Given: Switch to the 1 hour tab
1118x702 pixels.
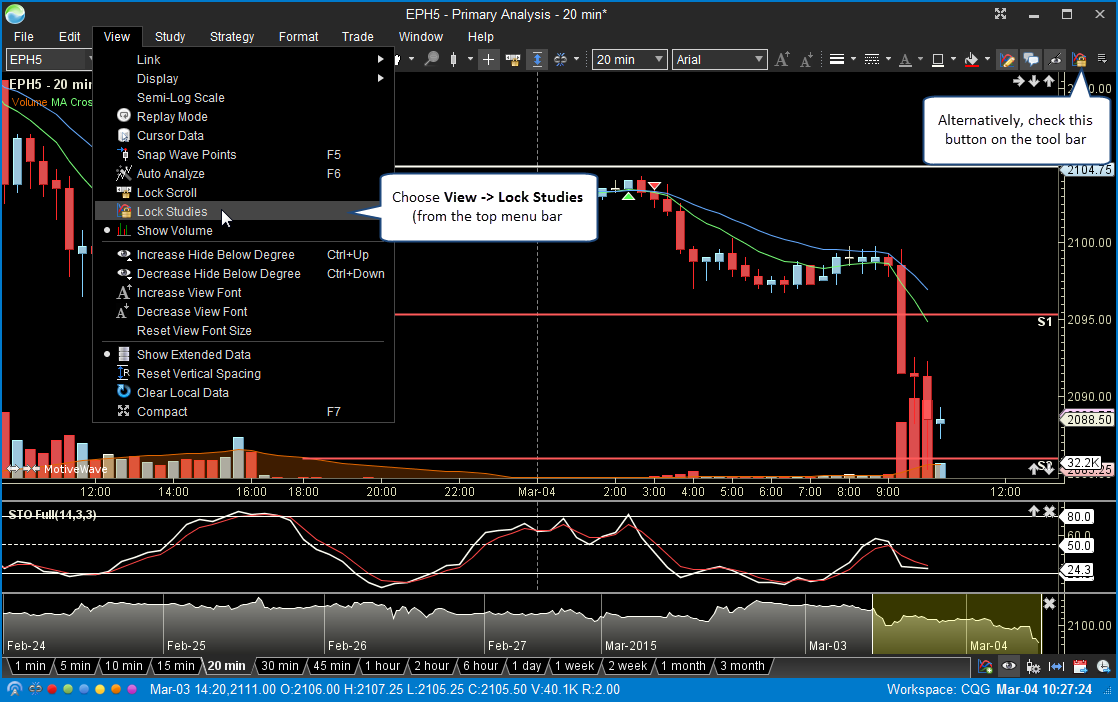Looking at the screenshot, I should click(382, 666).
